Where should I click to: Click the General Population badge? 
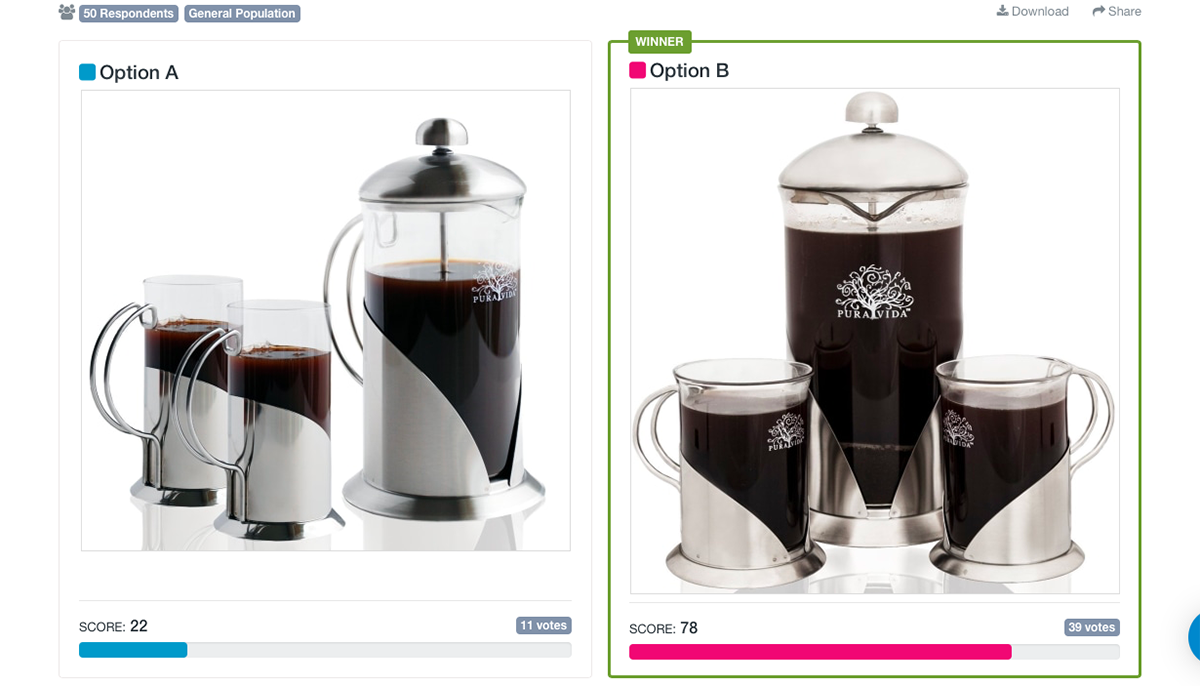pos(242,14)
